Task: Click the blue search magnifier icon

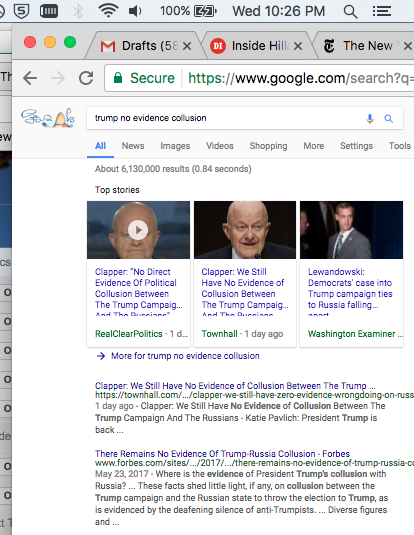Action: tap(388, 118)
